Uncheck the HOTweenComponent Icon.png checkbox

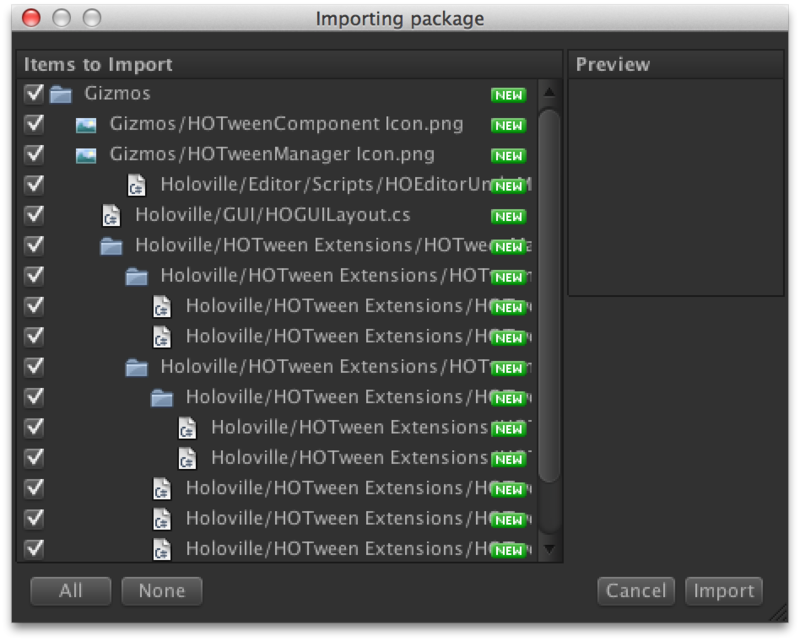pyautogui.click(x=34, y=124)
